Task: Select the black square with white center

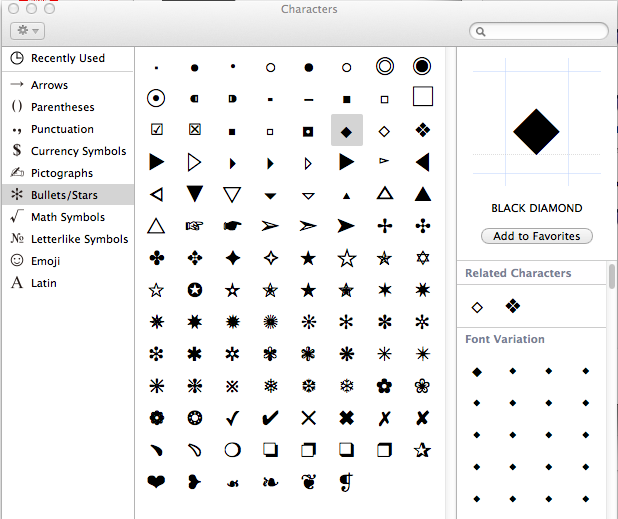Action: tap(308, 132)
